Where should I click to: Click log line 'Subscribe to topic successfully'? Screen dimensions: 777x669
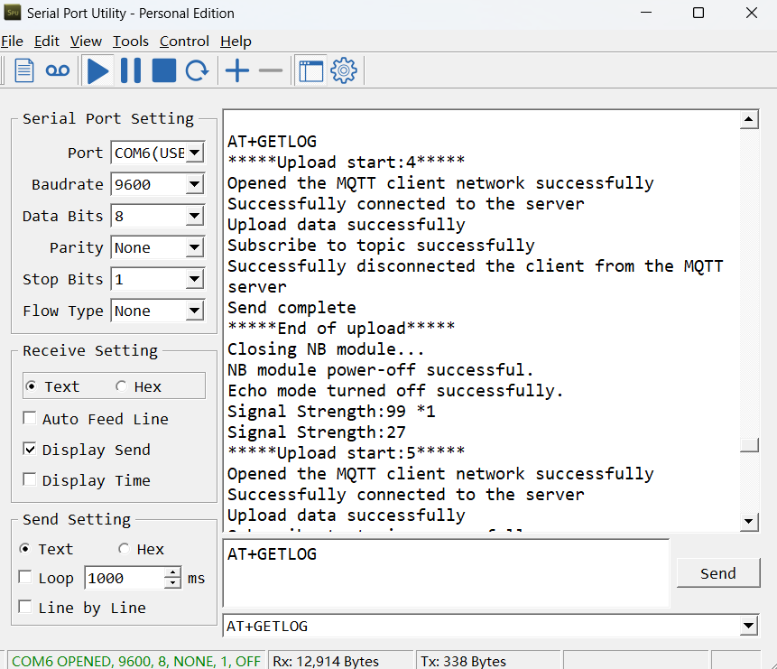[x=381, y=245]
